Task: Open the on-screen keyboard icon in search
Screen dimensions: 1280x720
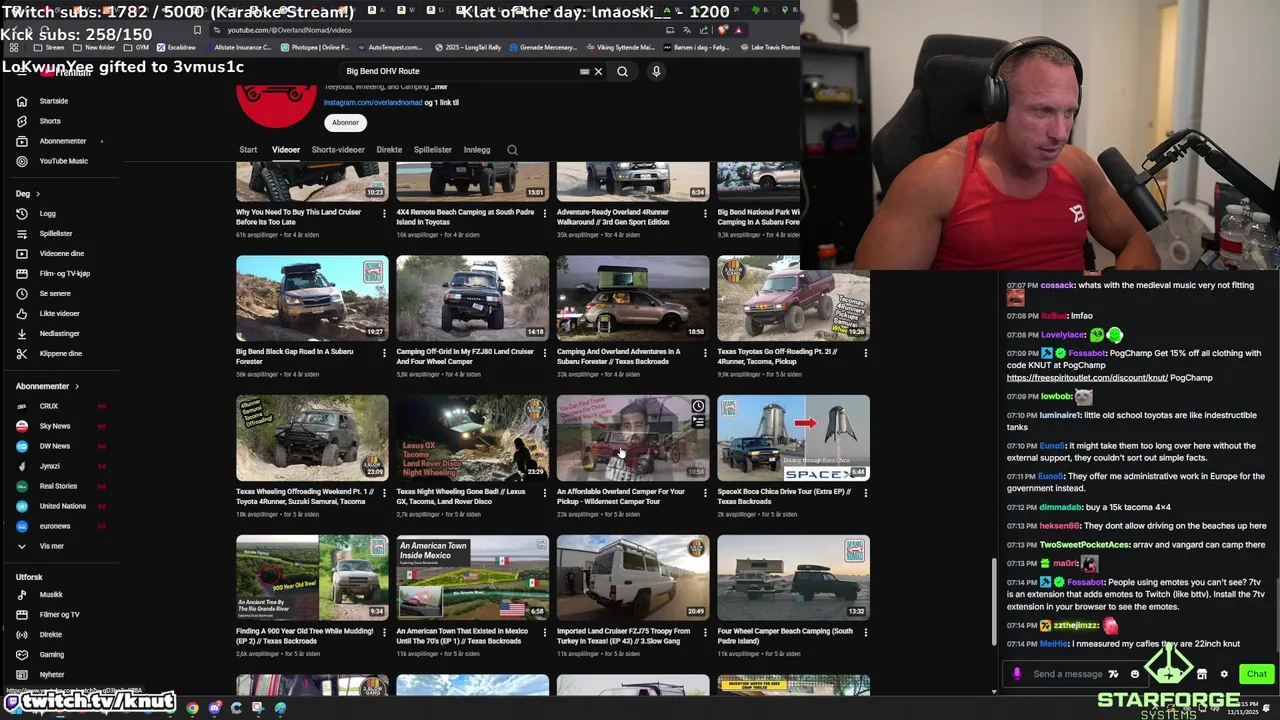Action: (x=585, y=71)
